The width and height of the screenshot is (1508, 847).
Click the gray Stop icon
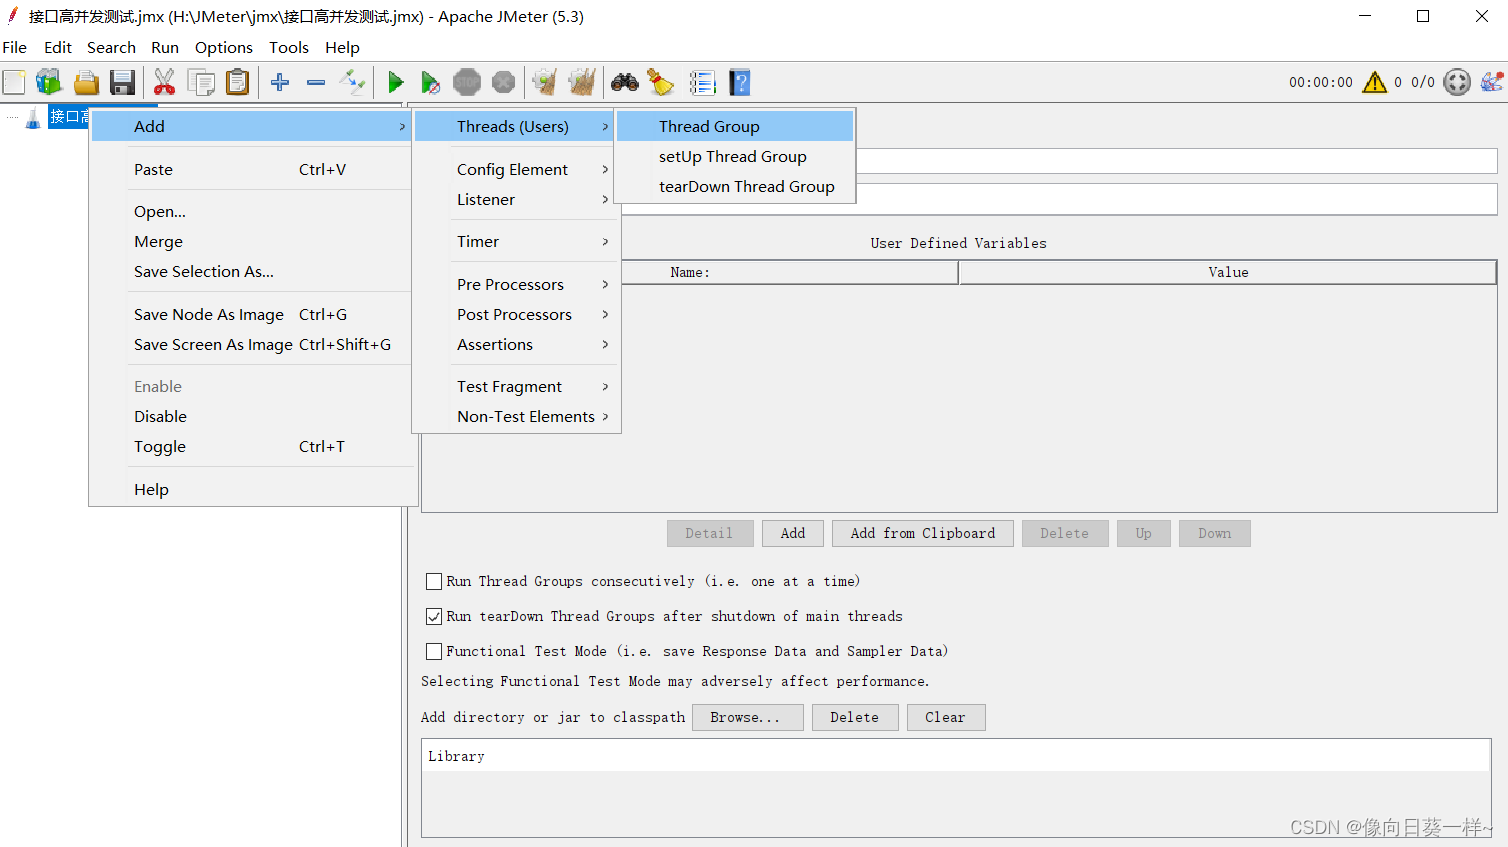pos(467,82)
